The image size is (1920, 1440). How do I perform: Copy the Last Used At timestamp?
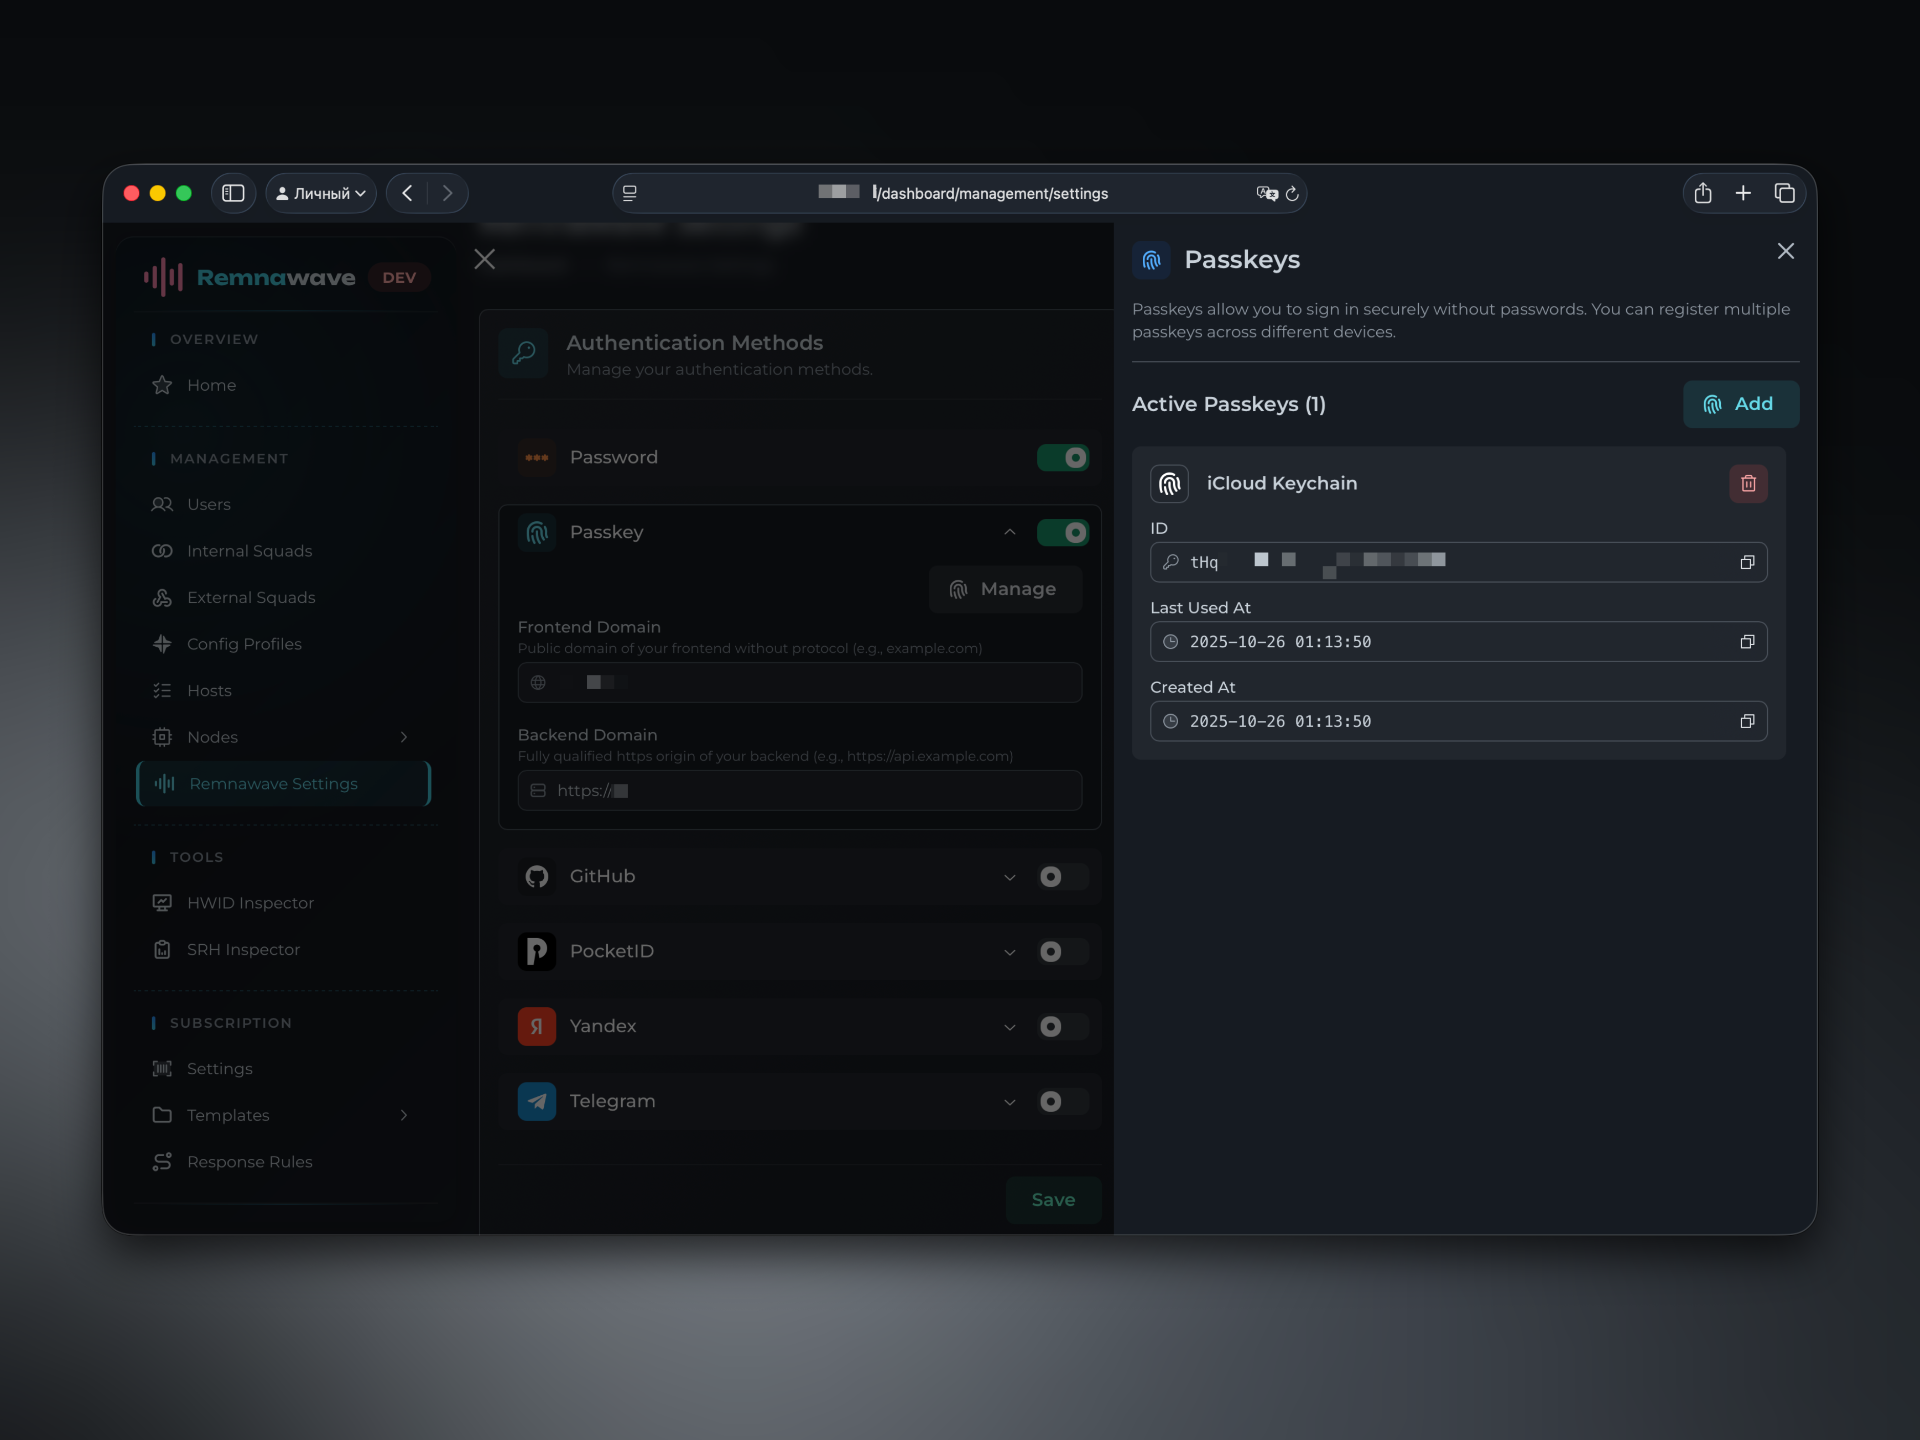(x=1747, y=642)
